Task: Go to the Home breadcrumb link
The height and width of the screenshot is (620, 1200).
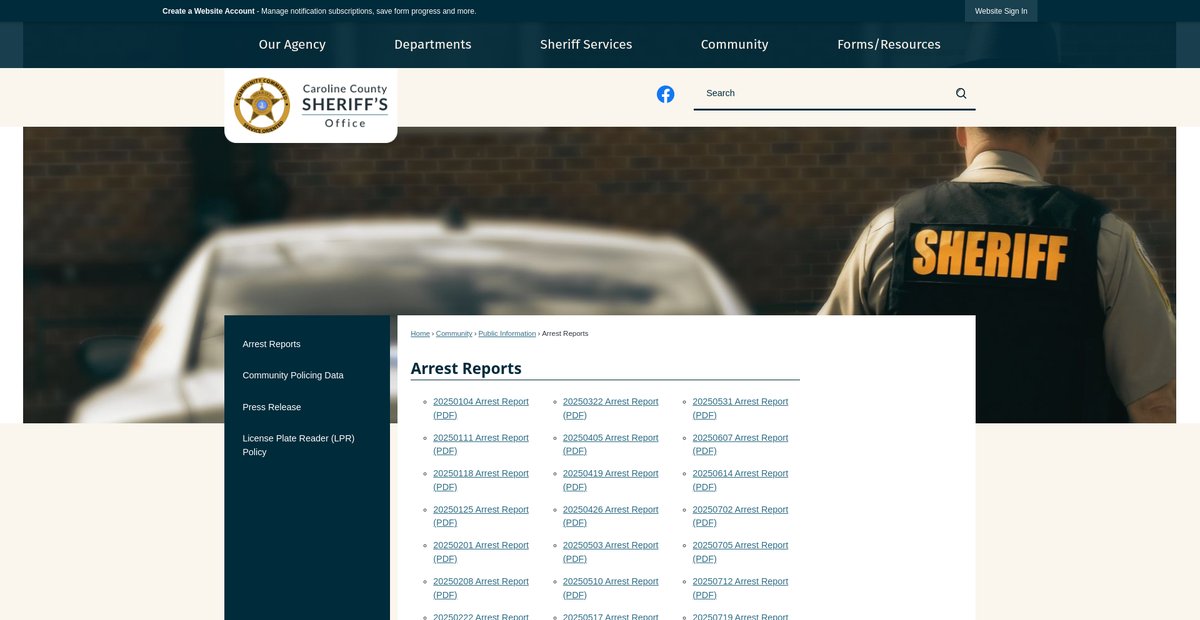Action: coord(420,333)
